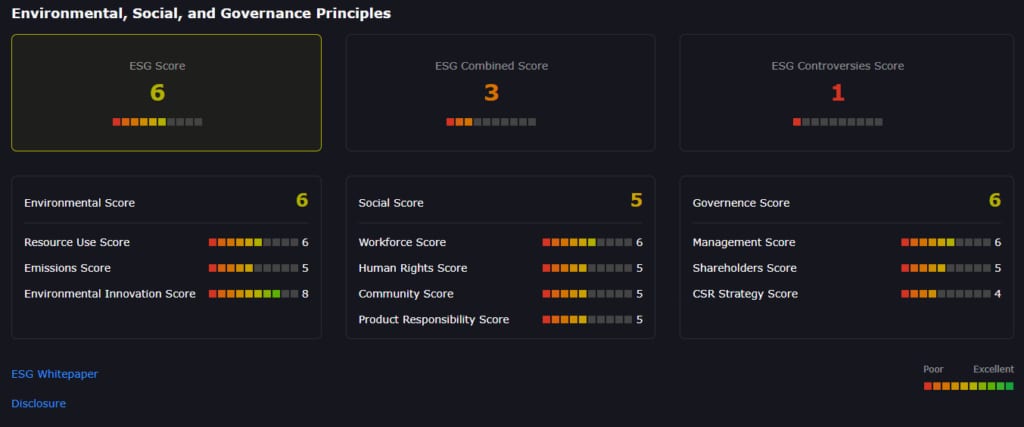Click the Workforce Score label
1024x427 pixels.
(402, 242)
